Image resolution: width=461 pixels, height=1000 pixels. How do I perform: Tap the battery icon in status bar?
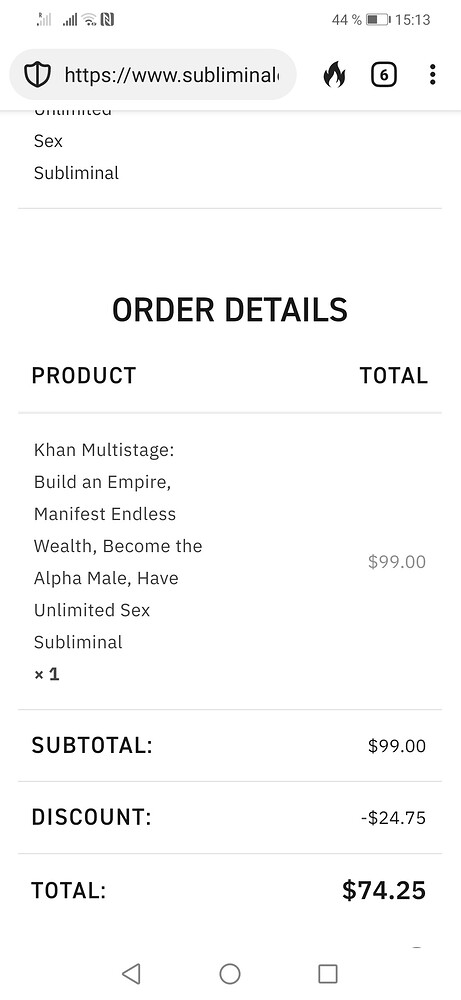pos(378,20)
